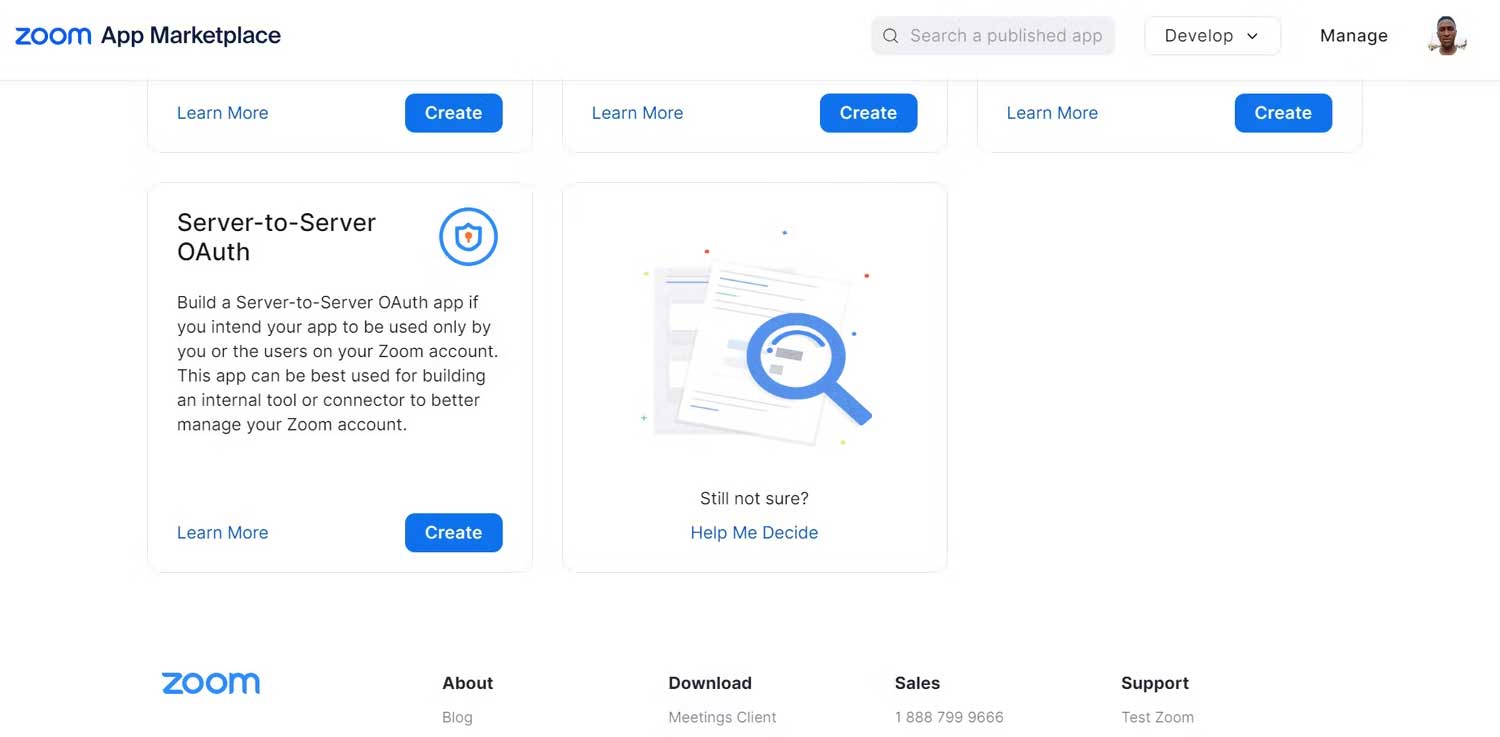Create a Server-to-Server OAuth app
The width and height of the screenshot is (1500, 737).
[x=453, y=532]
